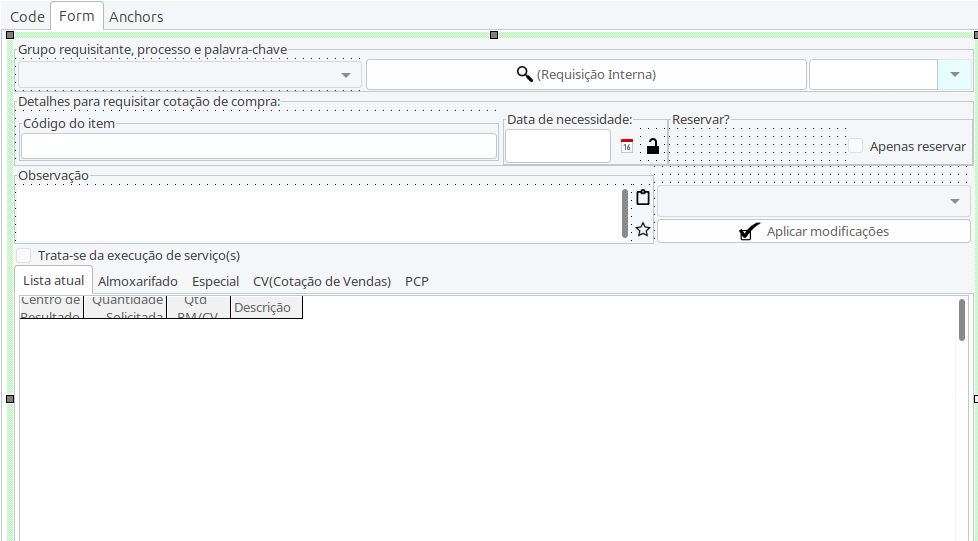The width and height of the screenshot is (978, 541).
Task: Click the open padlock icon
Action: click(x=652, y=146)
